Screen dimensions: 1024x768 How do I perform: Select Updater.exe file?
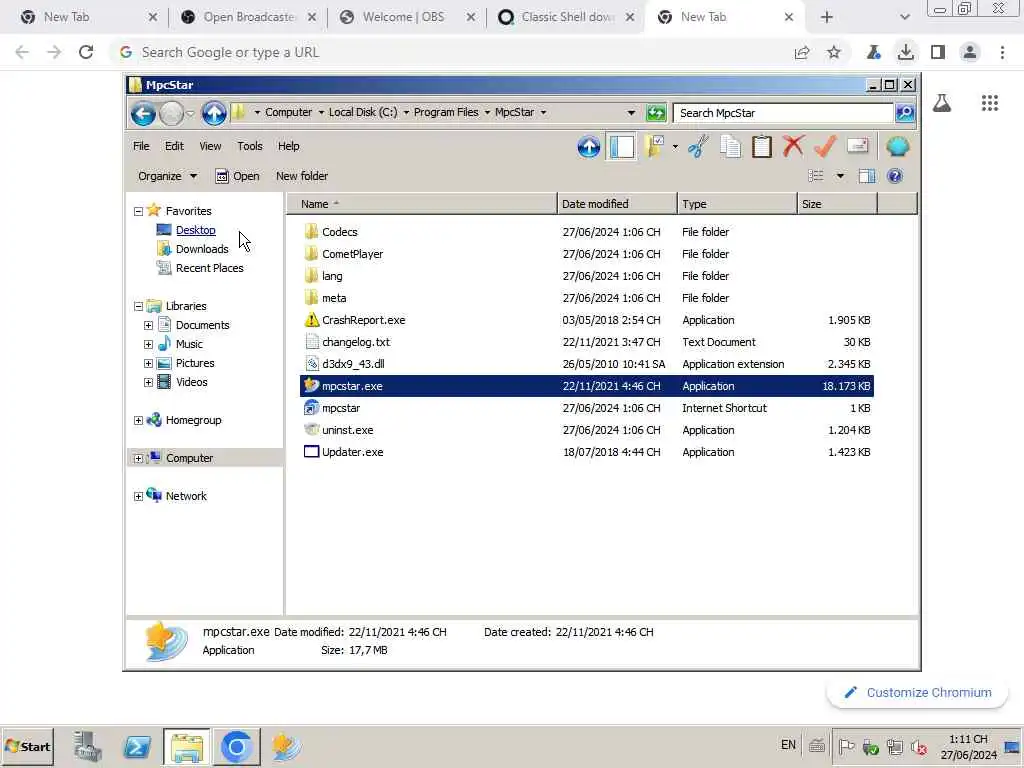click(x=352, y=452)
